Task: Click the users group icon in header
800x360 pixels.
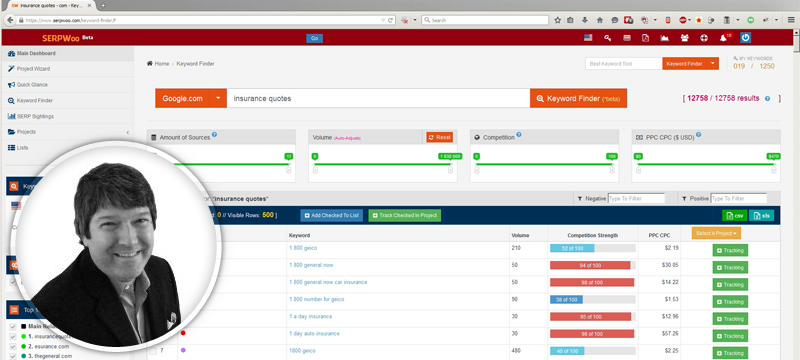Action: [684, 38]
